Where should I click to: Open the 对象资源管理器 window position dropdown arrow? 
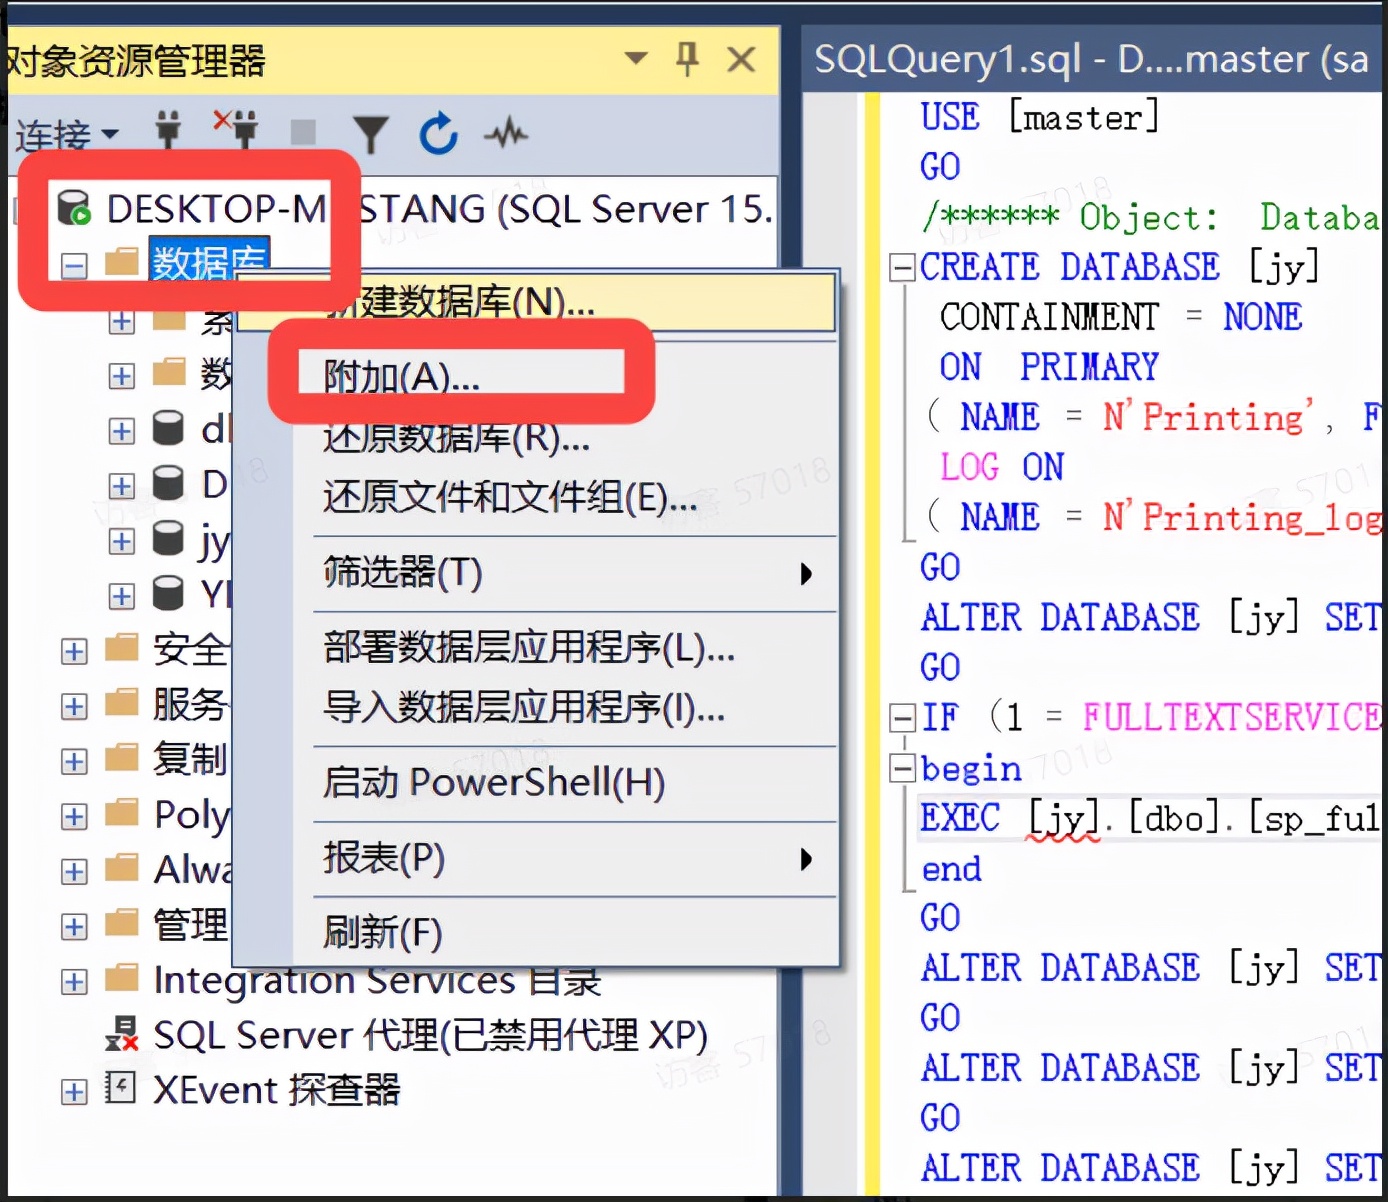point(636,58)
